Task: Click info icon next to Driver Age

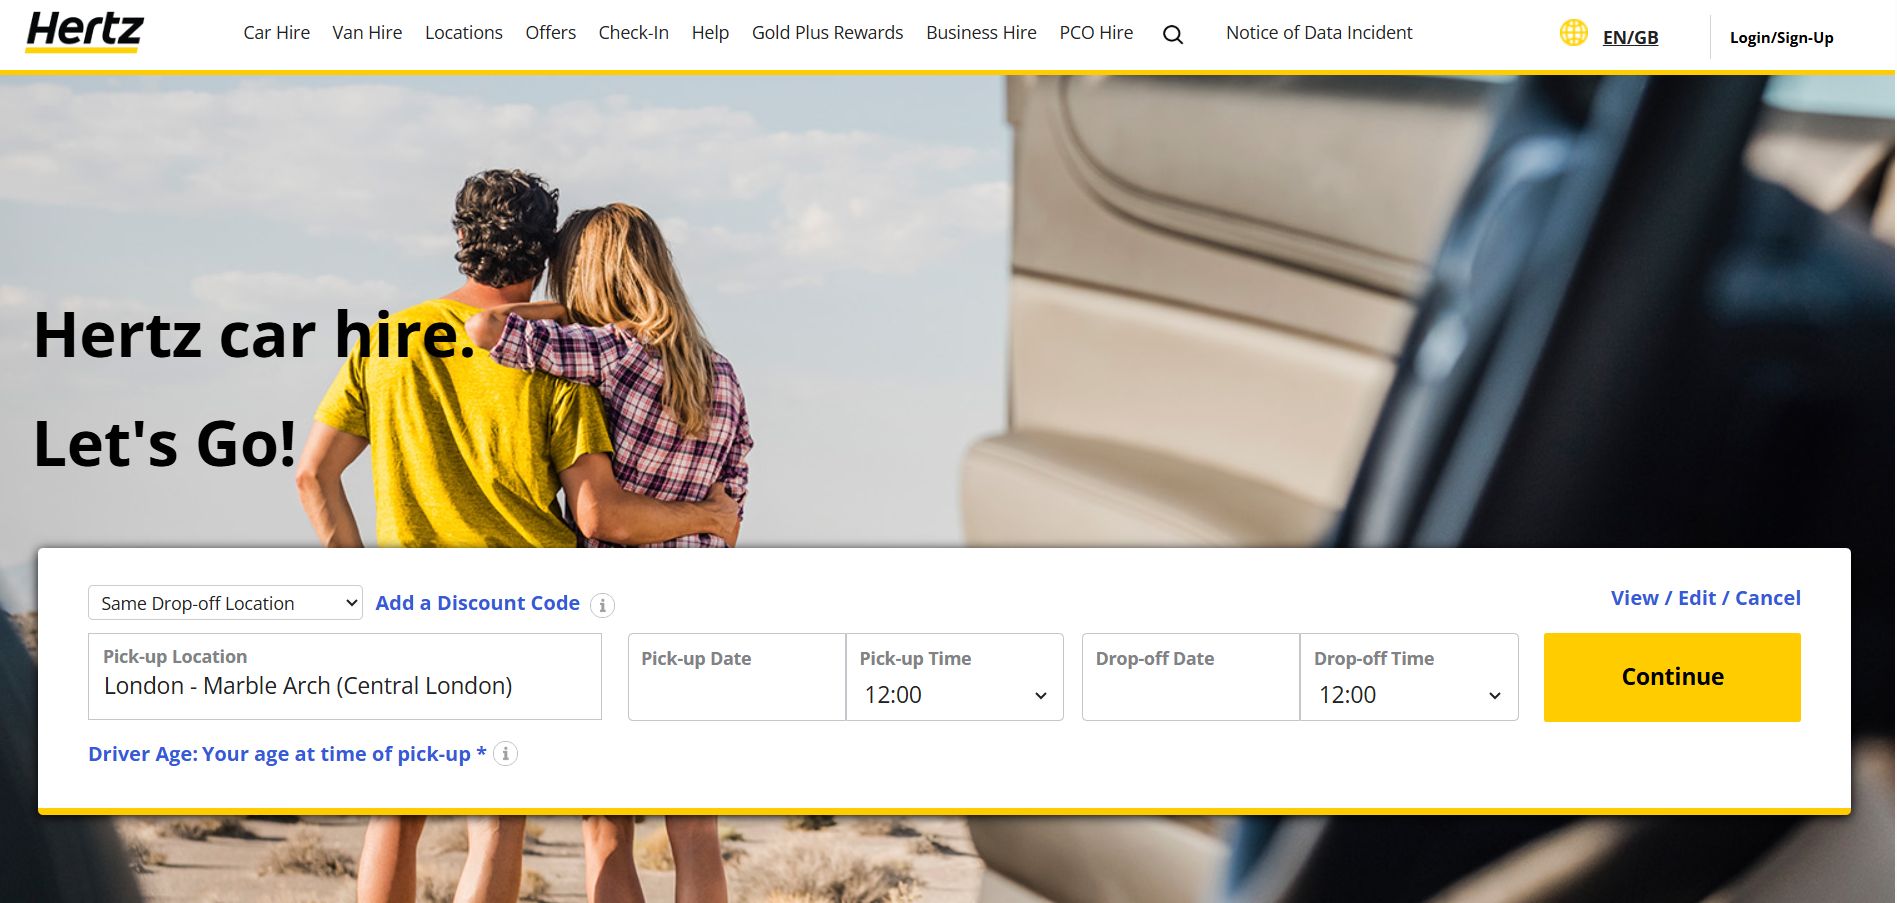Action: (x=506, y=754)
